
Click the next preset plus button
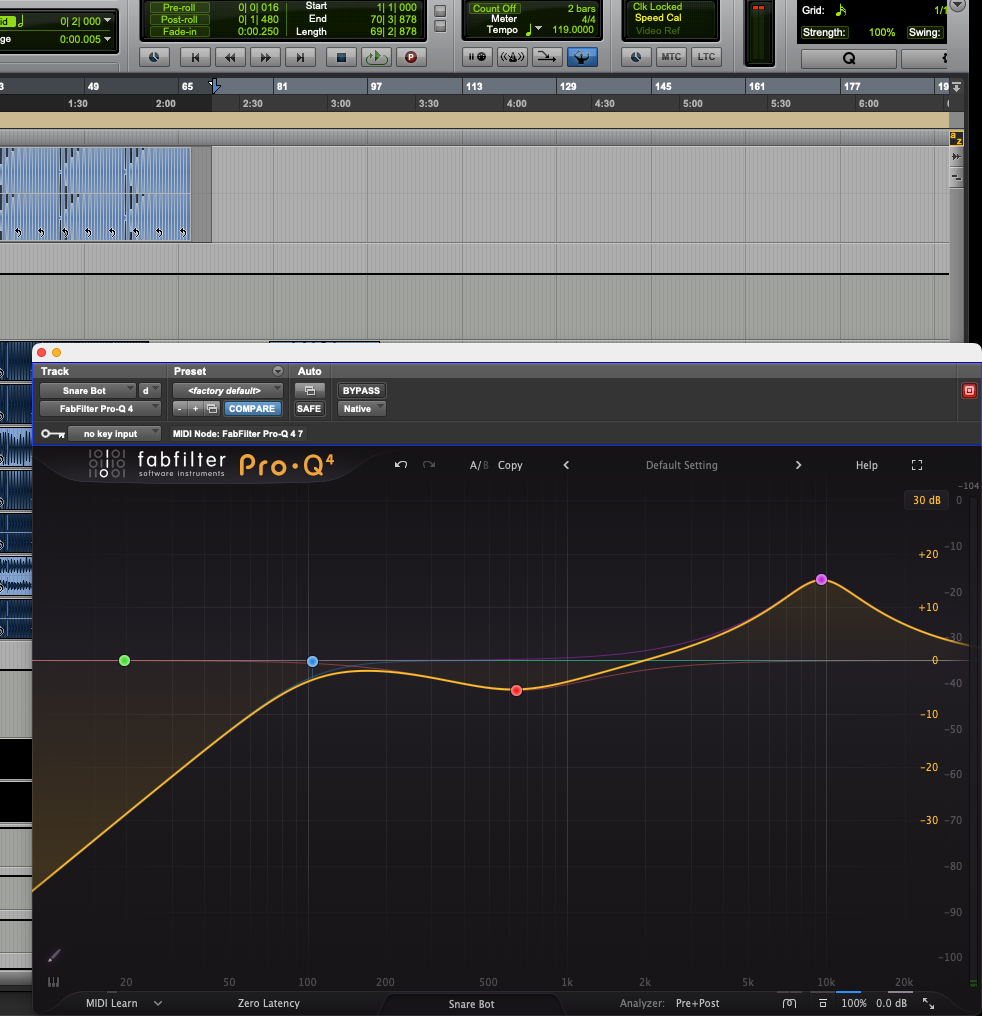(196, 409)
